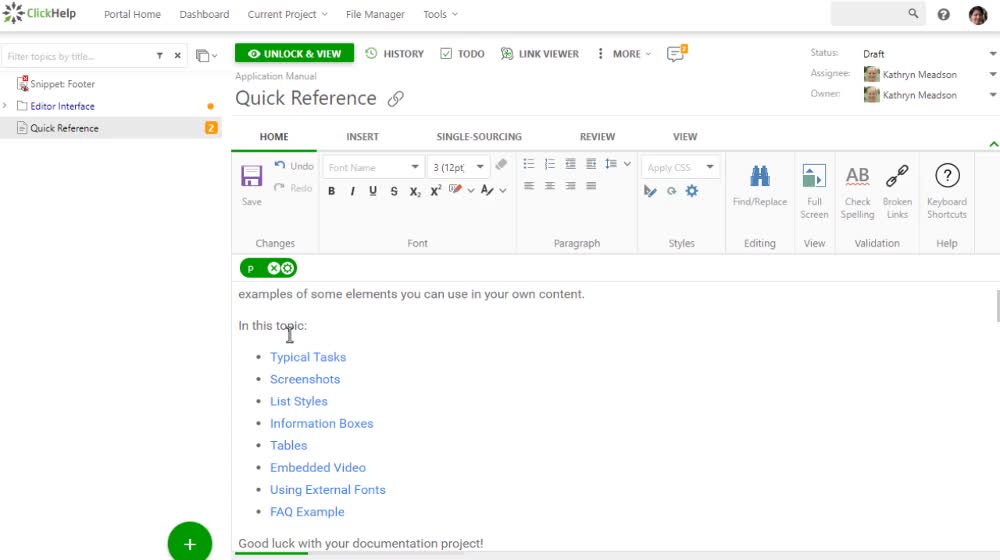Collapse the ribbon toolbar
This screenshot has width=1000, height=560.
point(993,144)
